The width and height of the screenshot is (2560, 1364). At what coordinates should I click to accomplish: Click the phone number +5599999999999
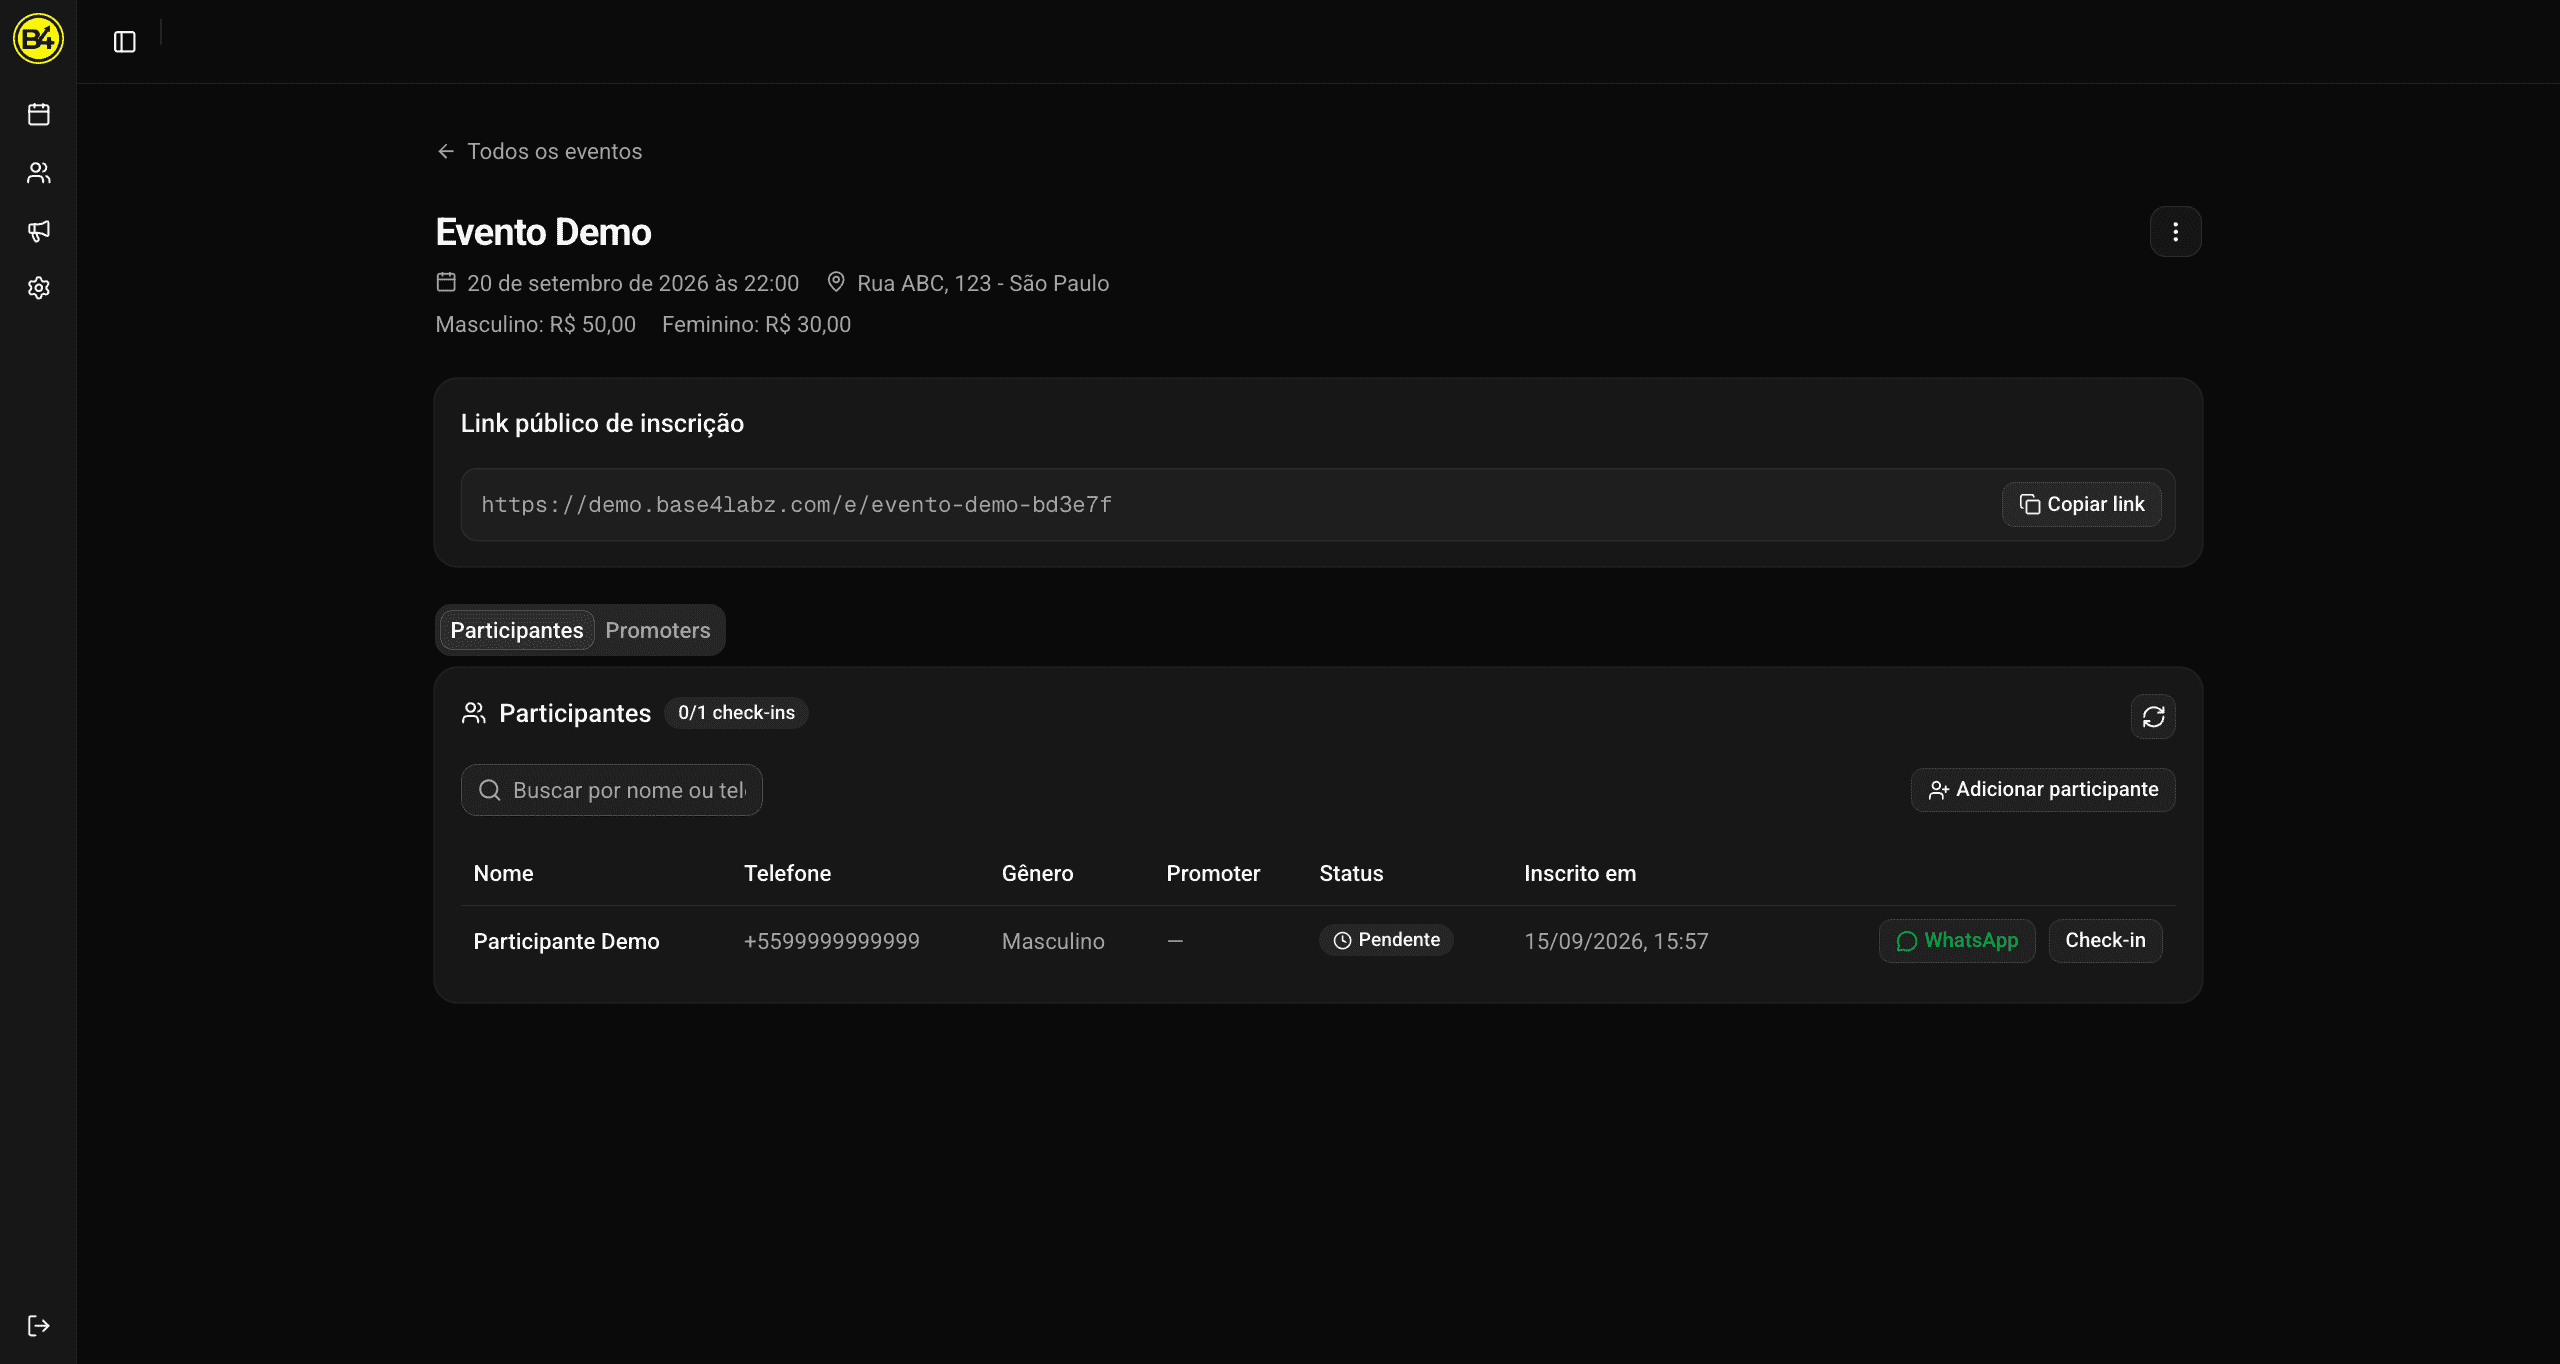[831, 941]
